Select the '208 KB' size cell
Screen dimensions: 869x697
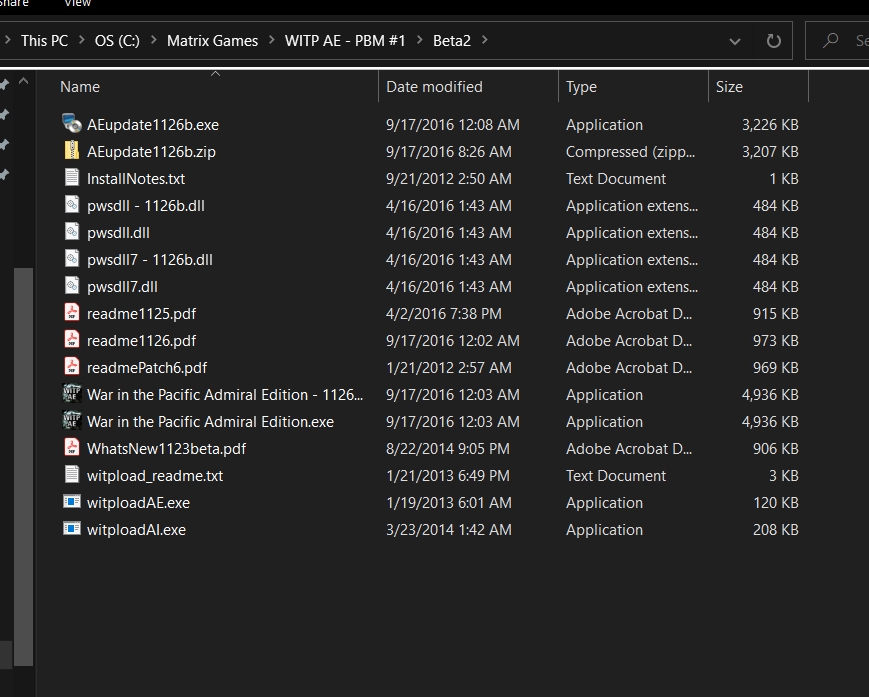(x=775, y=530)
